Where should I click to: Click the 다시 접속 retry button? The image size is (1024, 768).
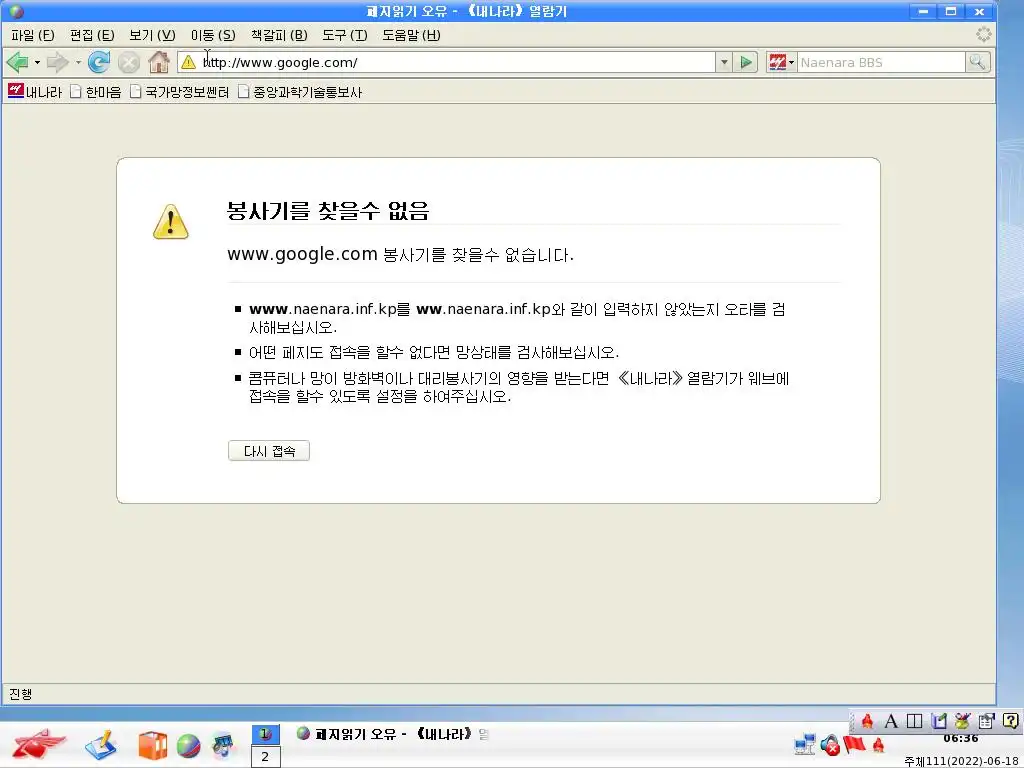[x=268, y=451]
